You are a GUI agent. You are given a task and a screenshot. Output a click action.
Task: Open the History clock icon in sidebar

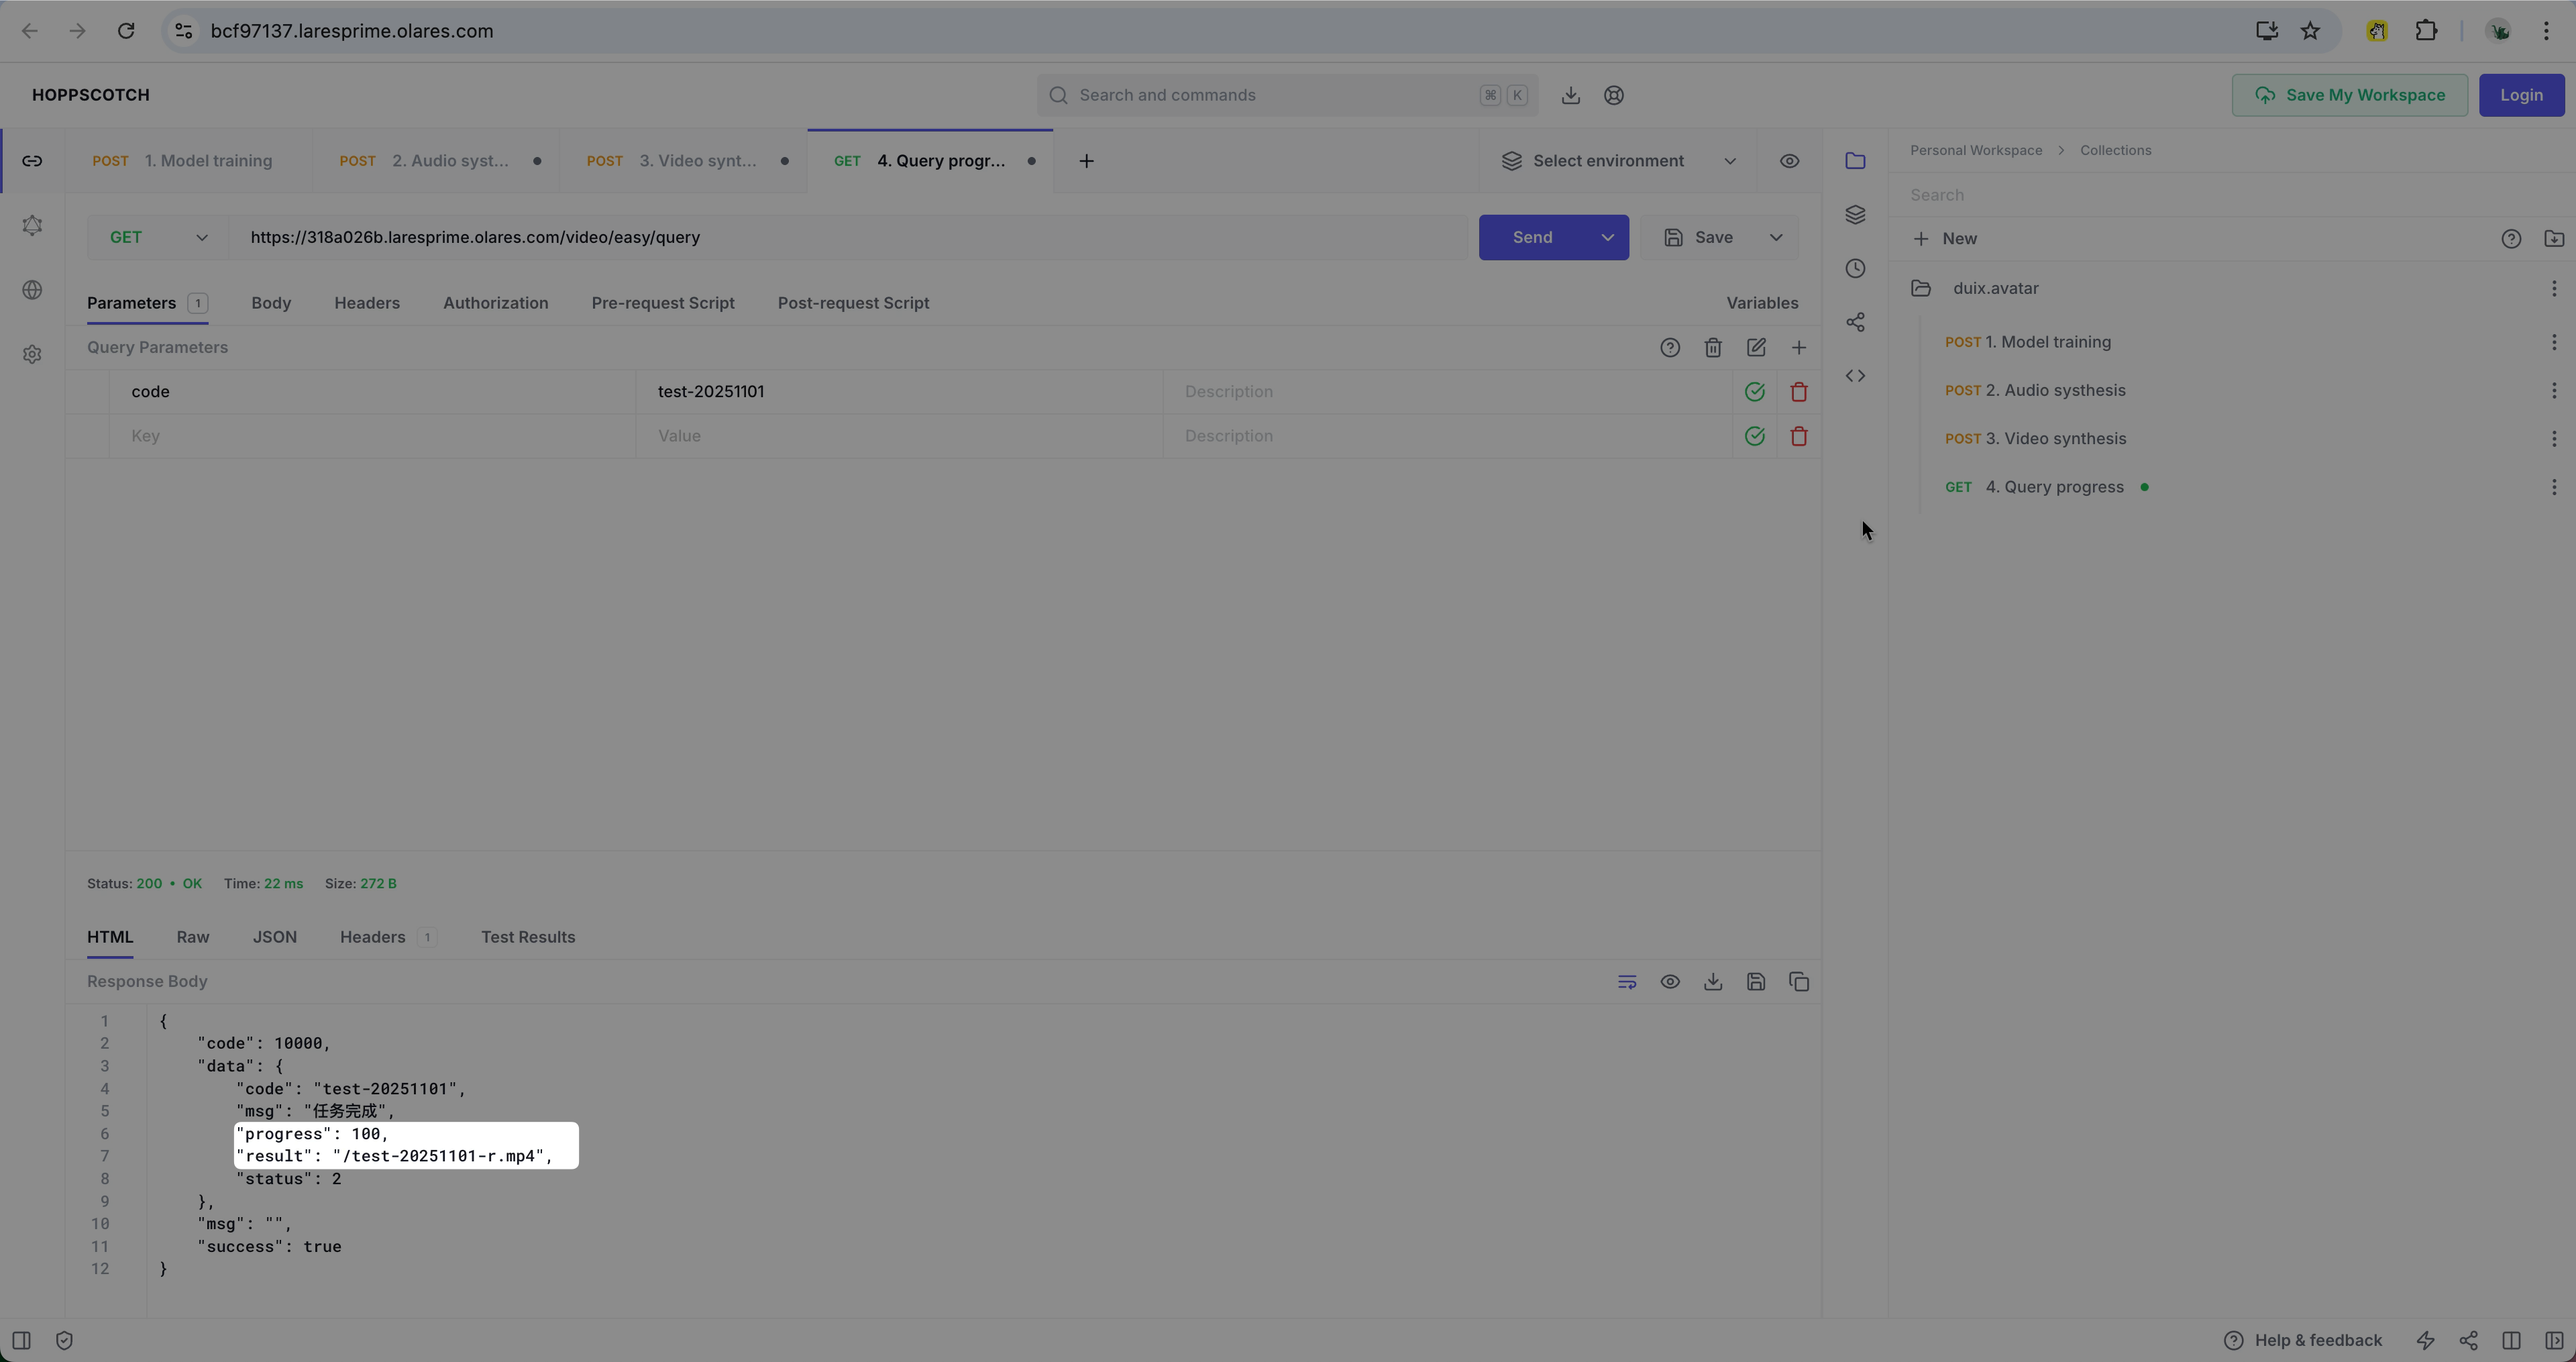pos(1855,268)
